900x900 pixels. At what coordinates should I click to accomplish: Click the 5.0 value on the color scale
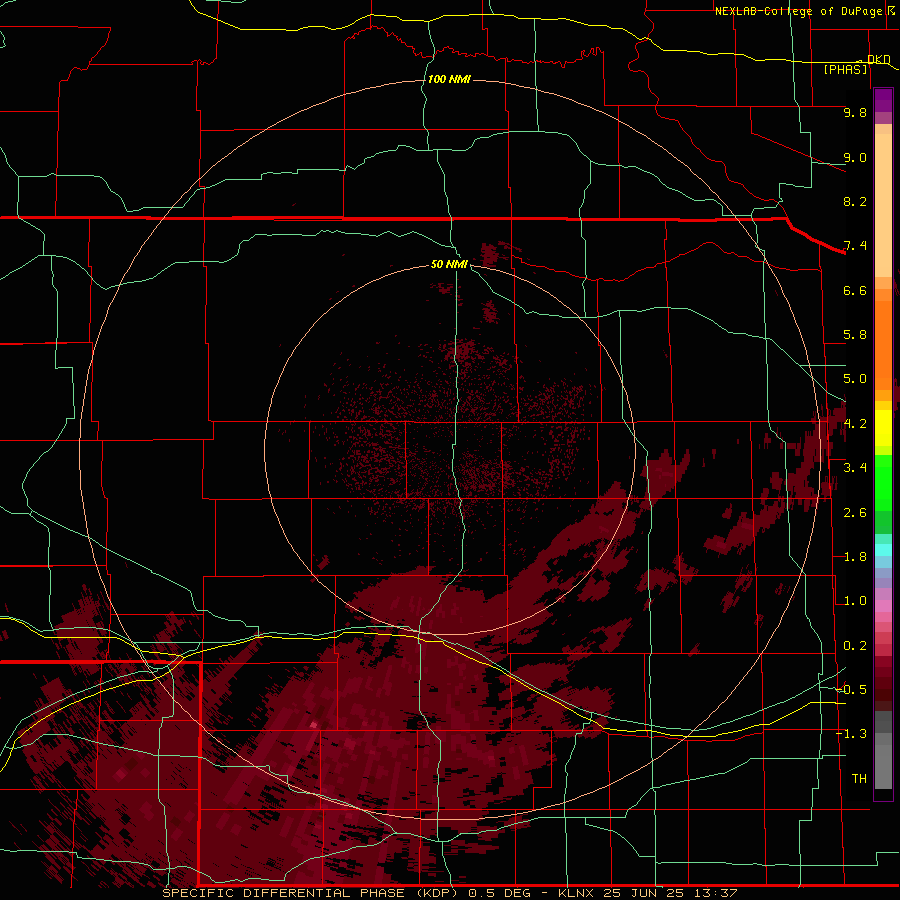pyautogui.click(x=855, y=379)
